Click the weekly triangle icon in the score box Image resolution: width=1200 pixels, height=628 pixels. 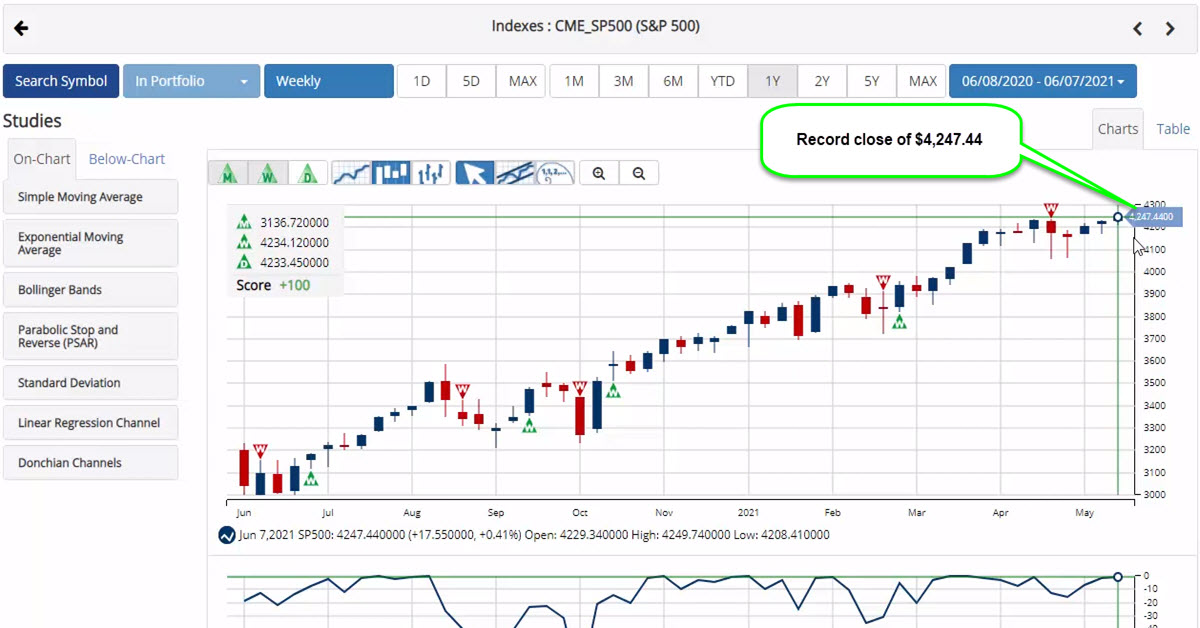pyautogui.click(x=244, y=242)
